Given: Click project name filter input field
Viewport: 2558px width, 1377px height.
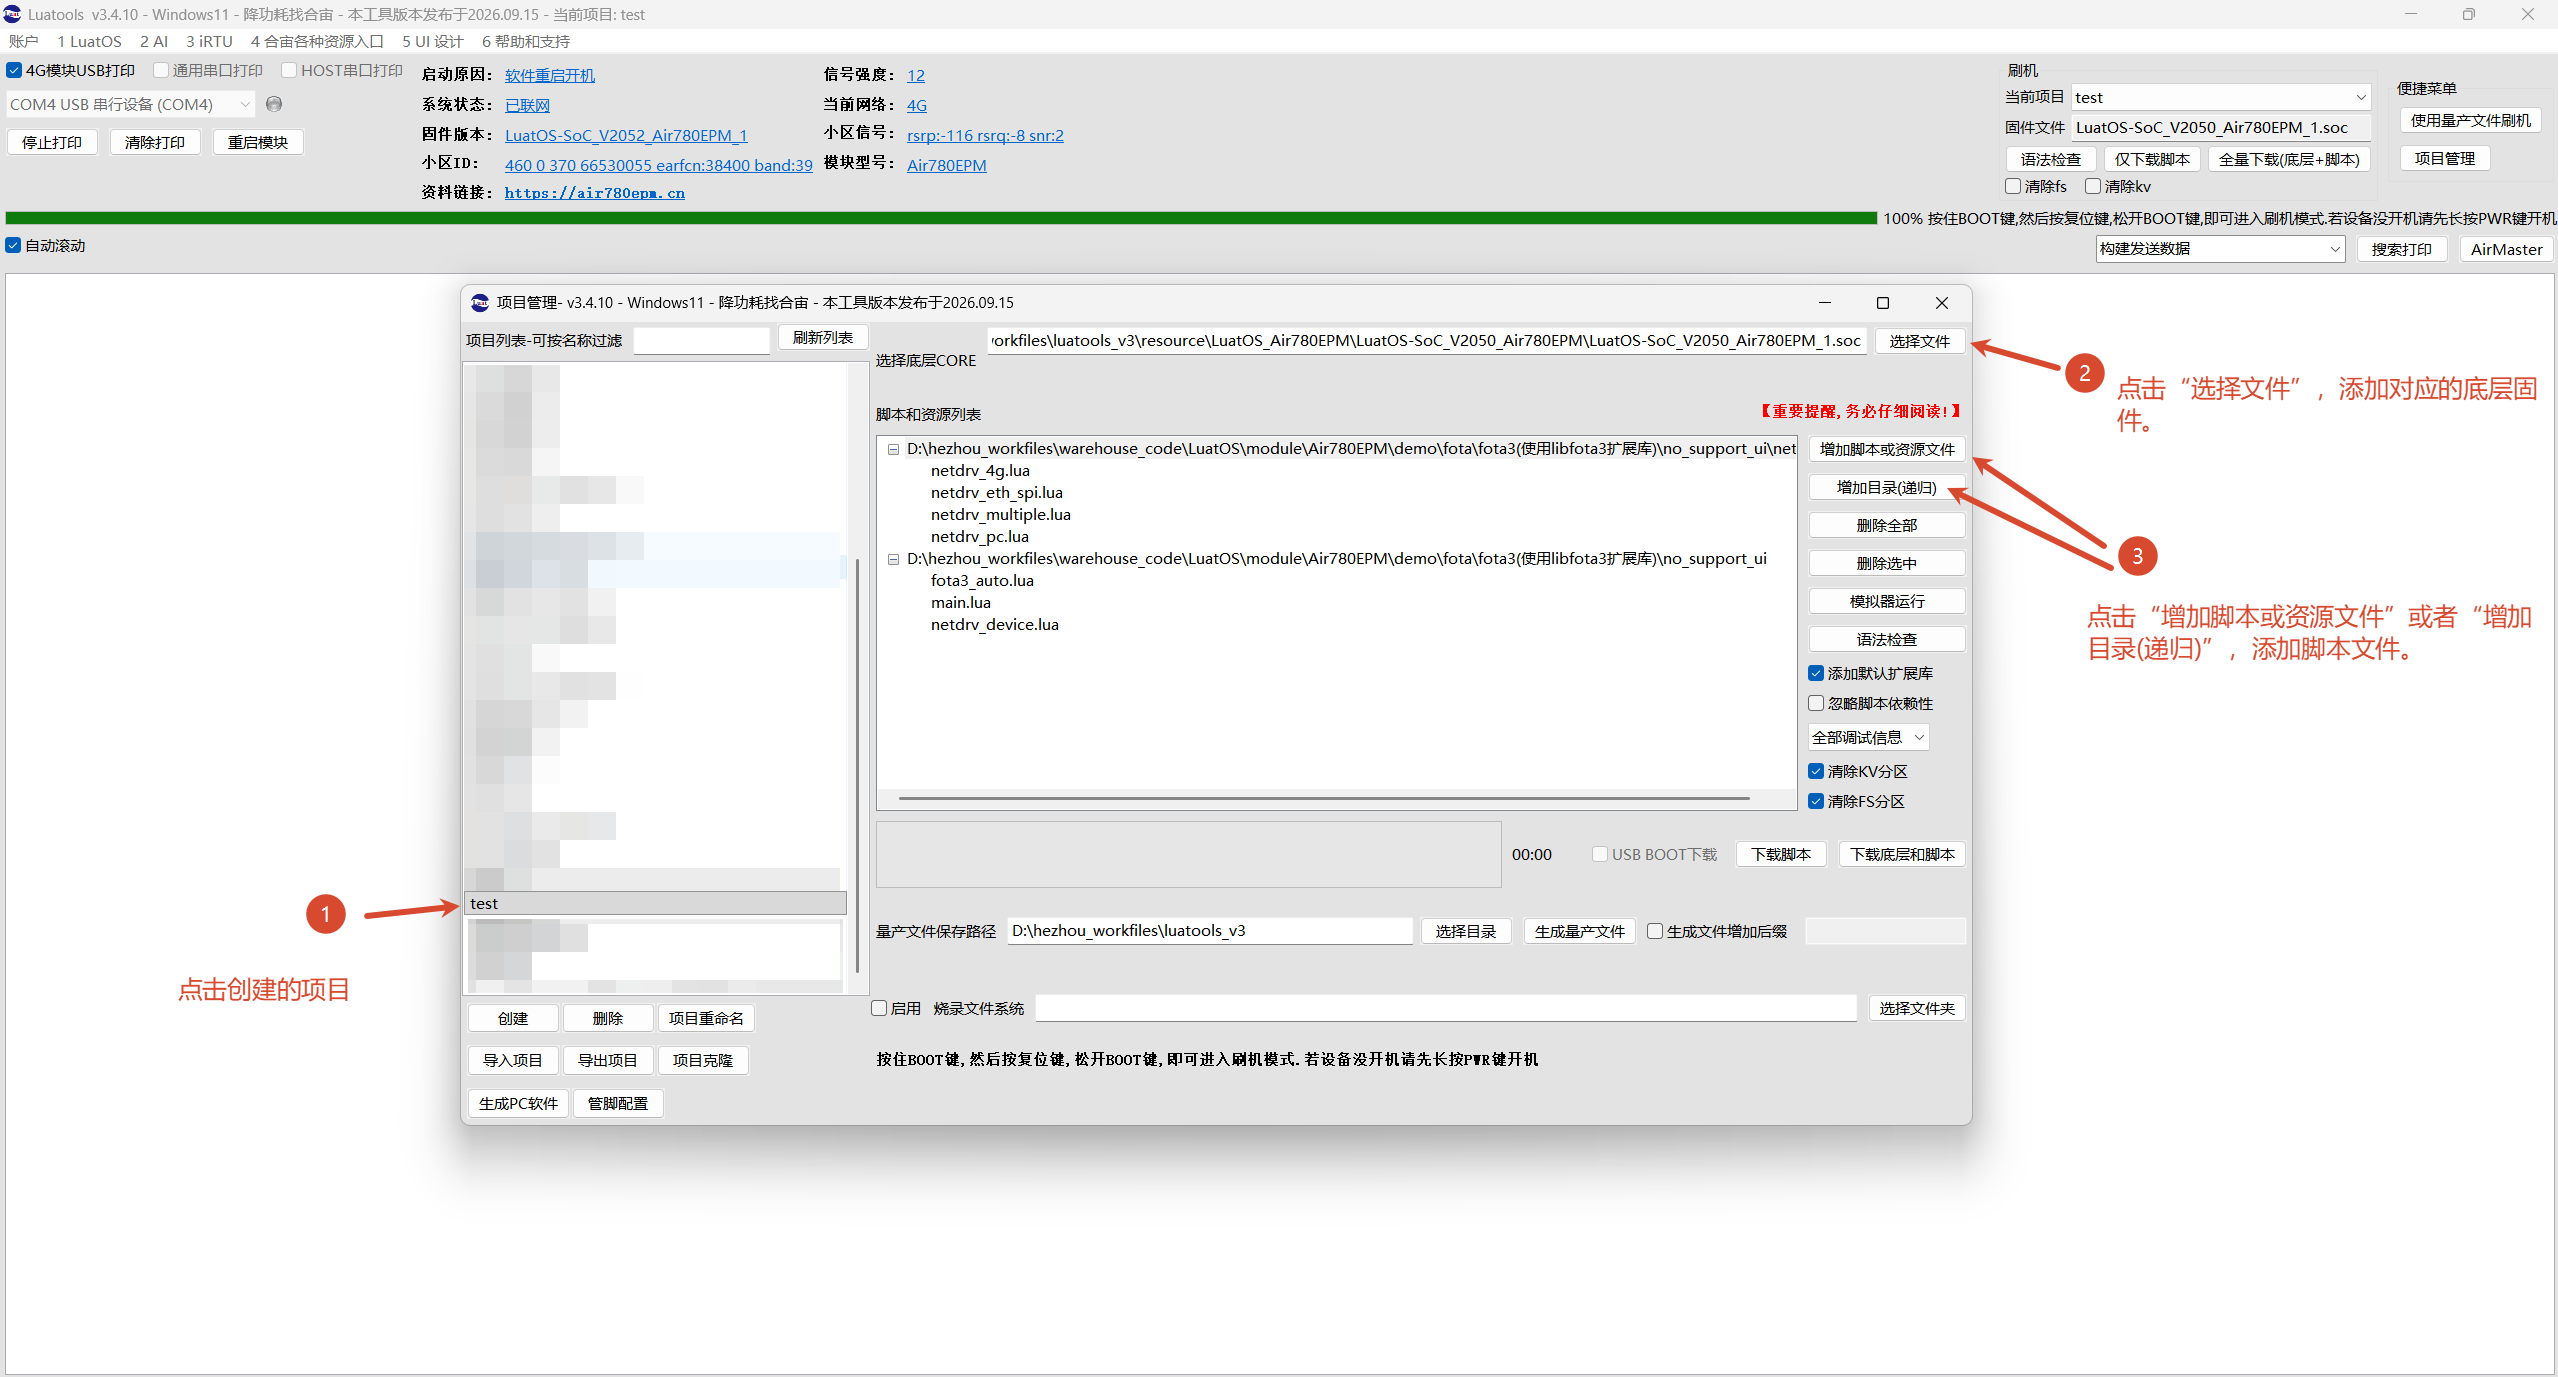Looking at the screenshot, I should click(702, 340).
